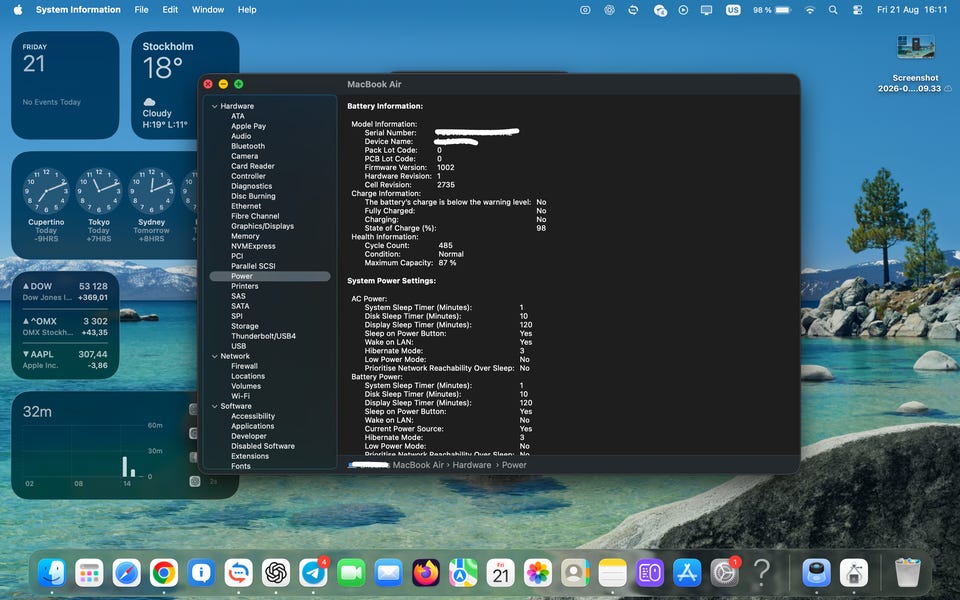This screenshot has width=960, height=600.
Task: Open the File menu
Action: pyautogui.click(x=141, y=10)
